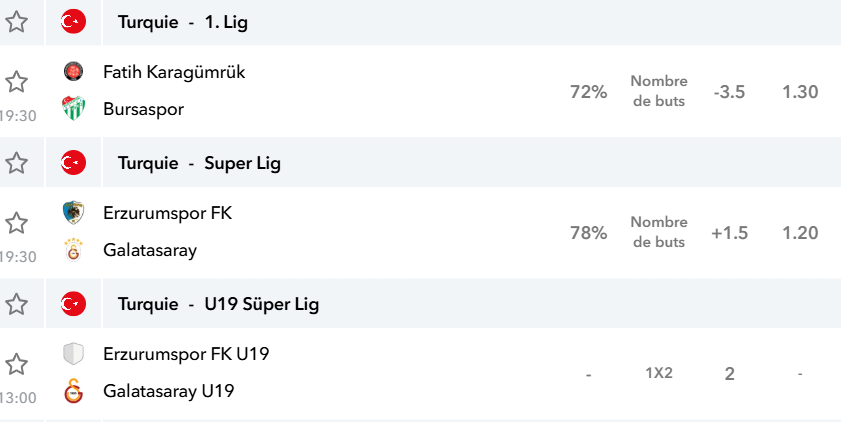Favorite the Turquie 1. Lig league star

point(16,22)
